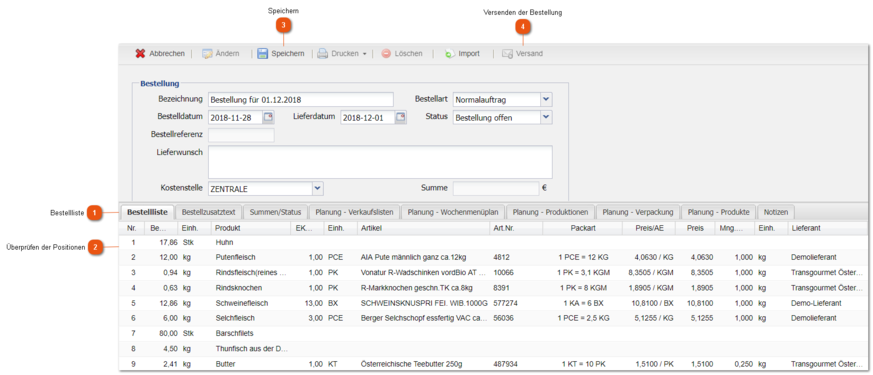
Task: Click the Versand envelope icon
Action: (x=507, y=54)
